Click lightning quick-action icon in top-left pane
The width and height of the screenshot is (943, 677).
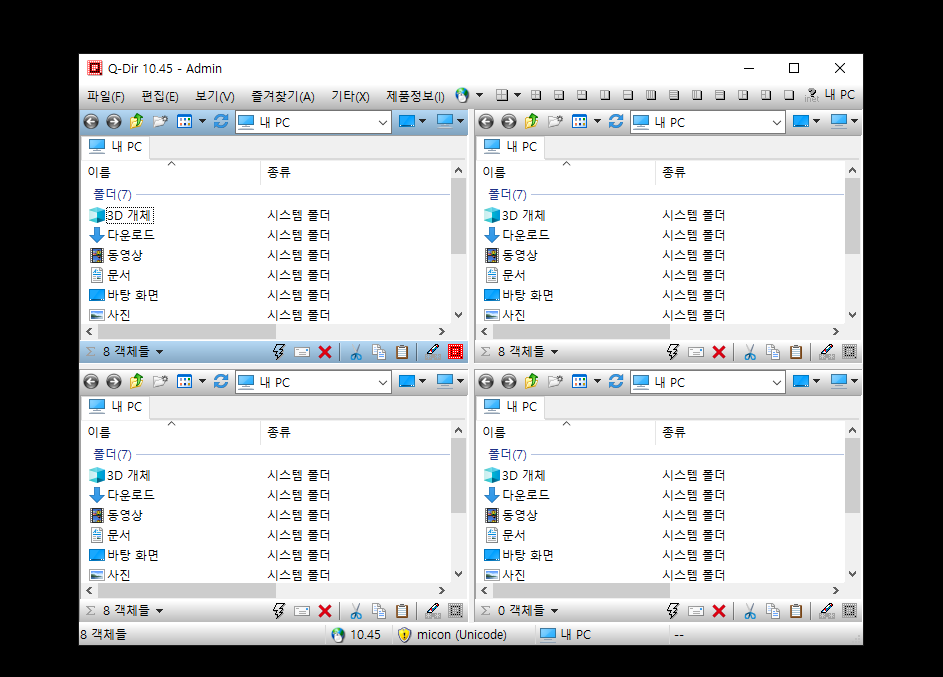click(278, 352)
